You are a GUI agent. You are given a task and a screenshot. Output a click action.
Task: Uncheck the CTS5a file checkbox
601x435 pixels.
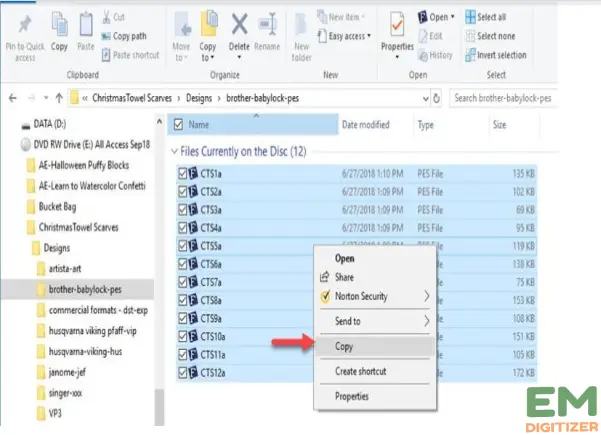pos(183,246)
